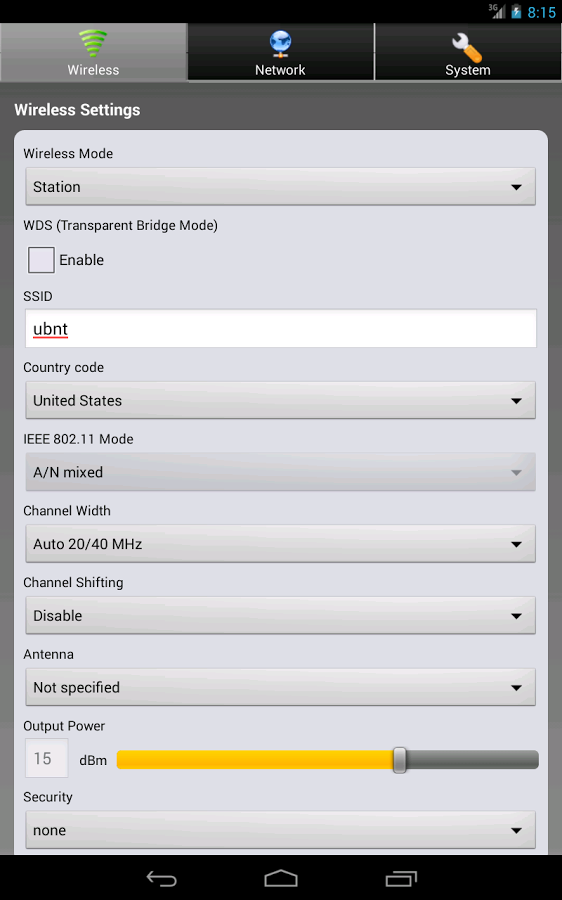Tap the System wrench icon
This screenshot has height=900, width=562.
[466, 47]
